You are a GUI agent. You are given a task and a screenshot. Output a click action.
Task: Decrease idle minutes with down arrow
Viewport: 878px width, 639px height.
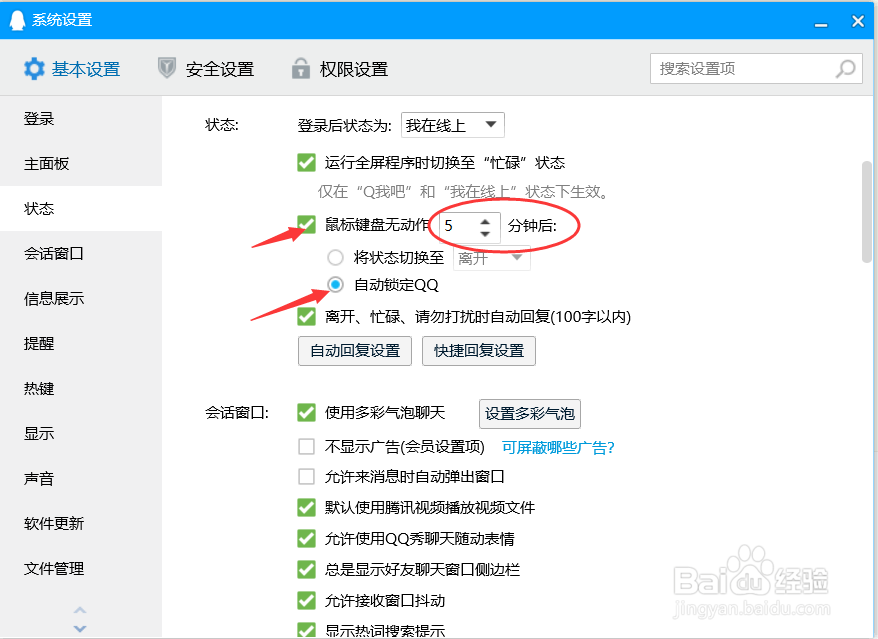485,233
